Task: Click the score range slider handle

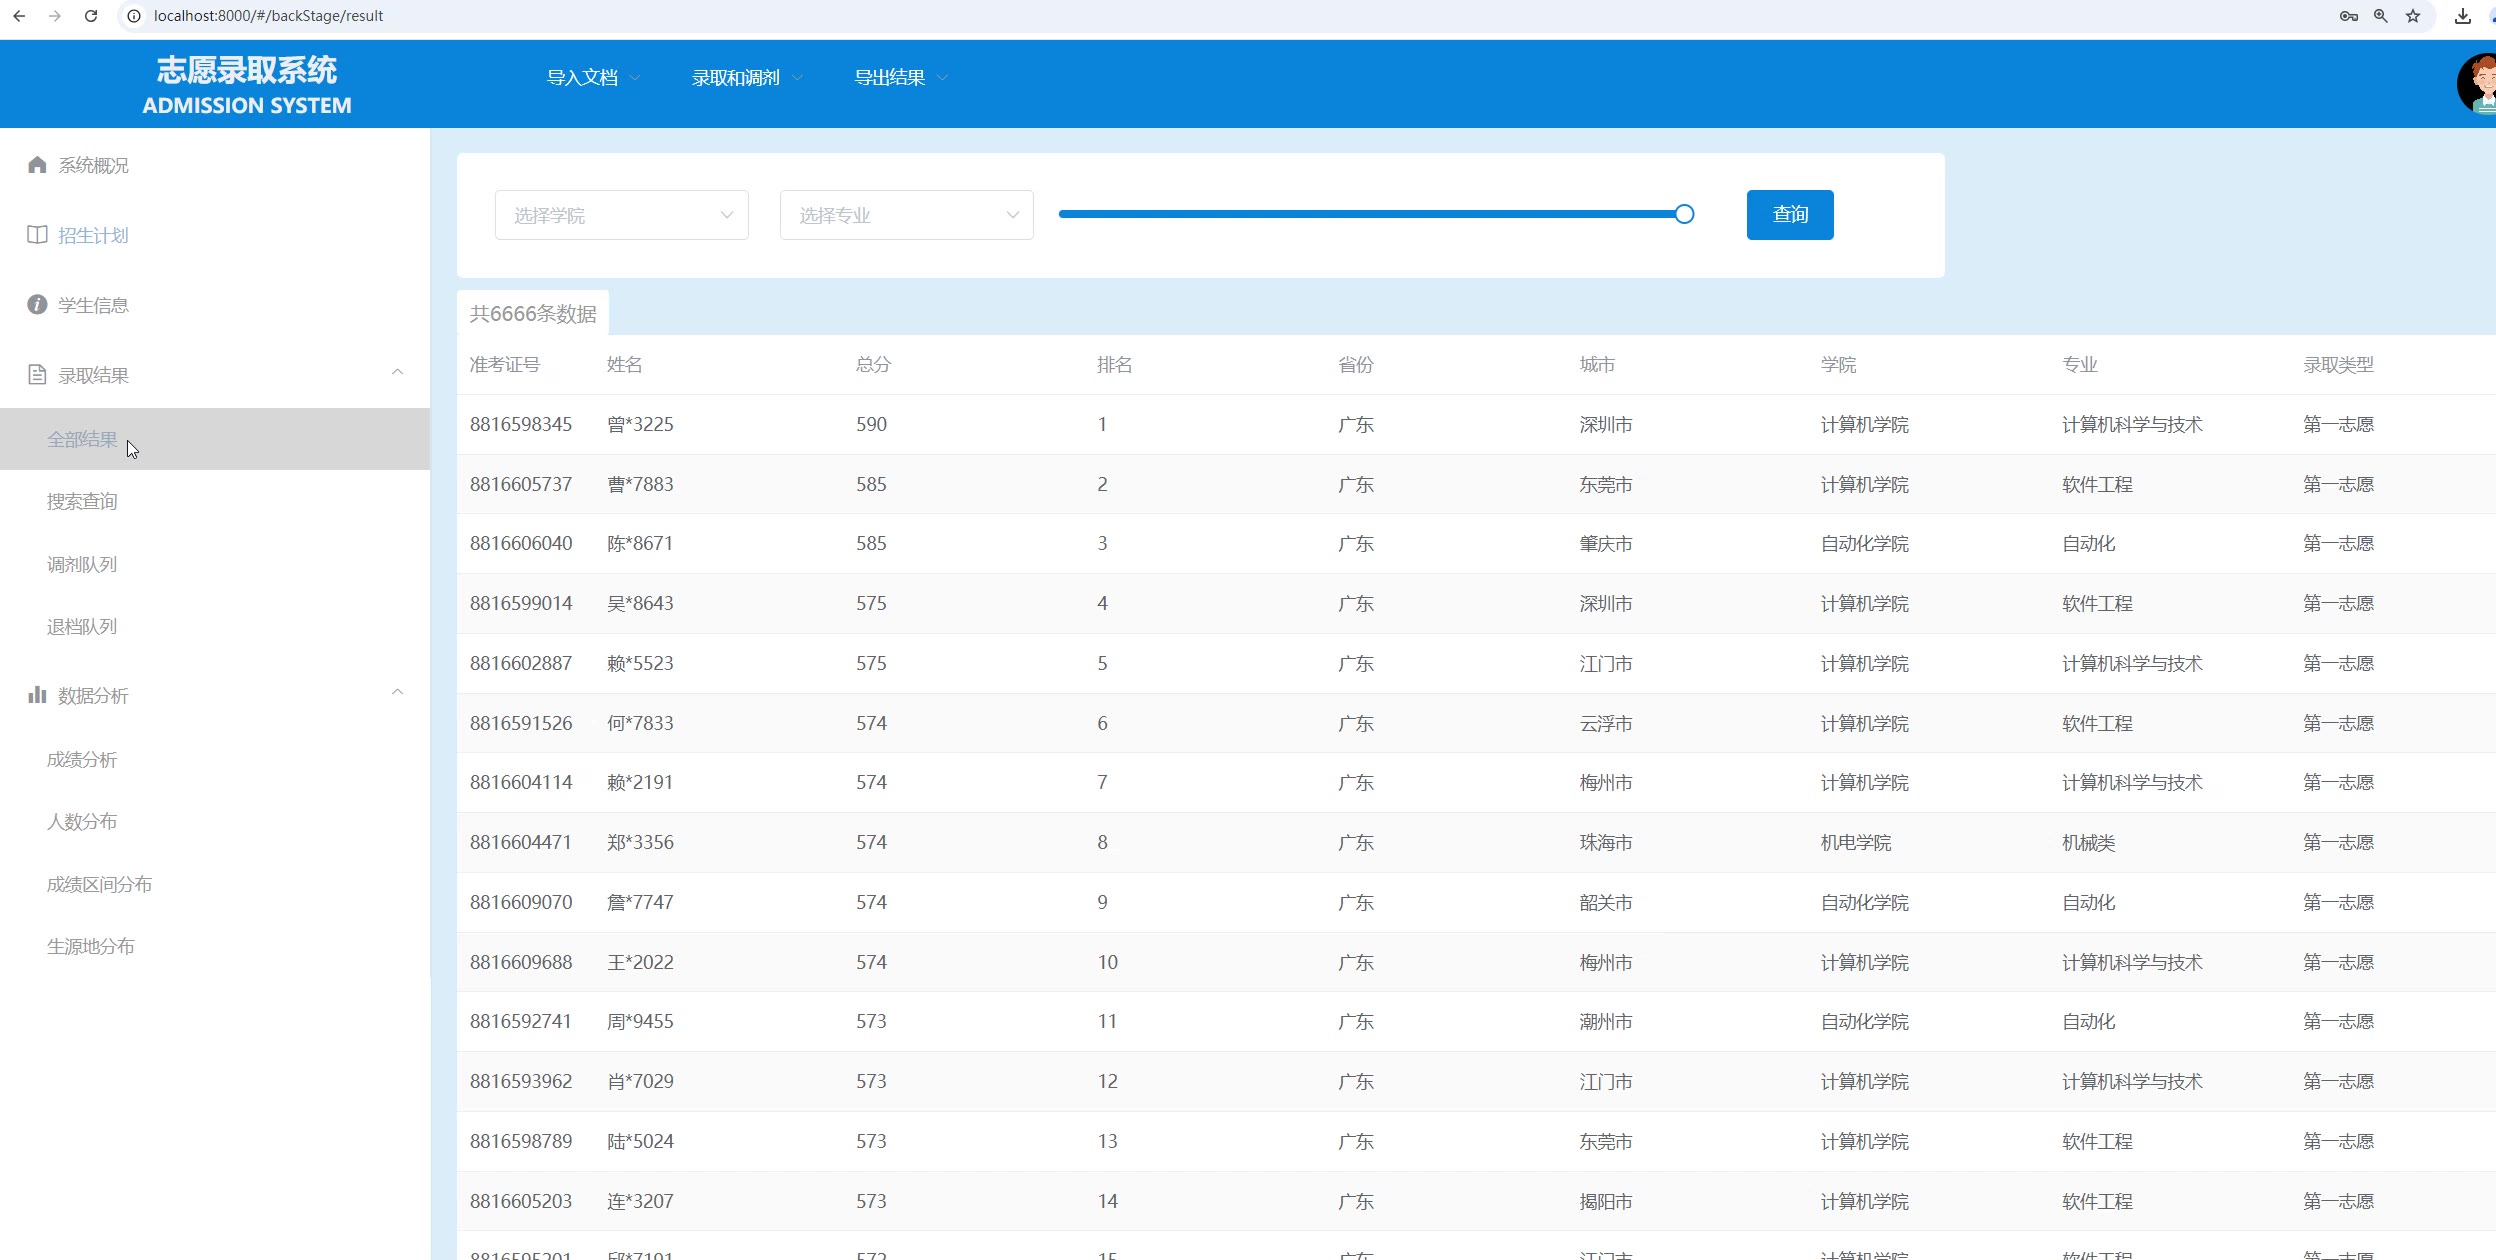Action: click(1684, 214)
